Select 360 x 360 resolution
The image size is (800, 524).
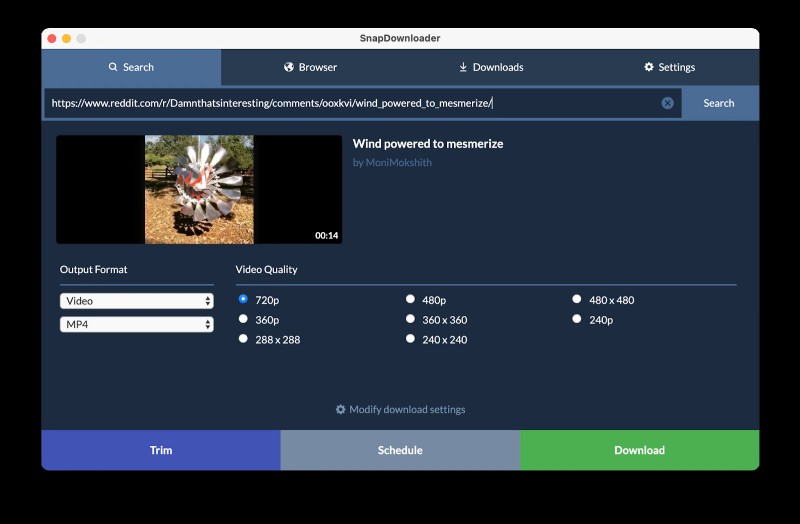click(410, 319)
